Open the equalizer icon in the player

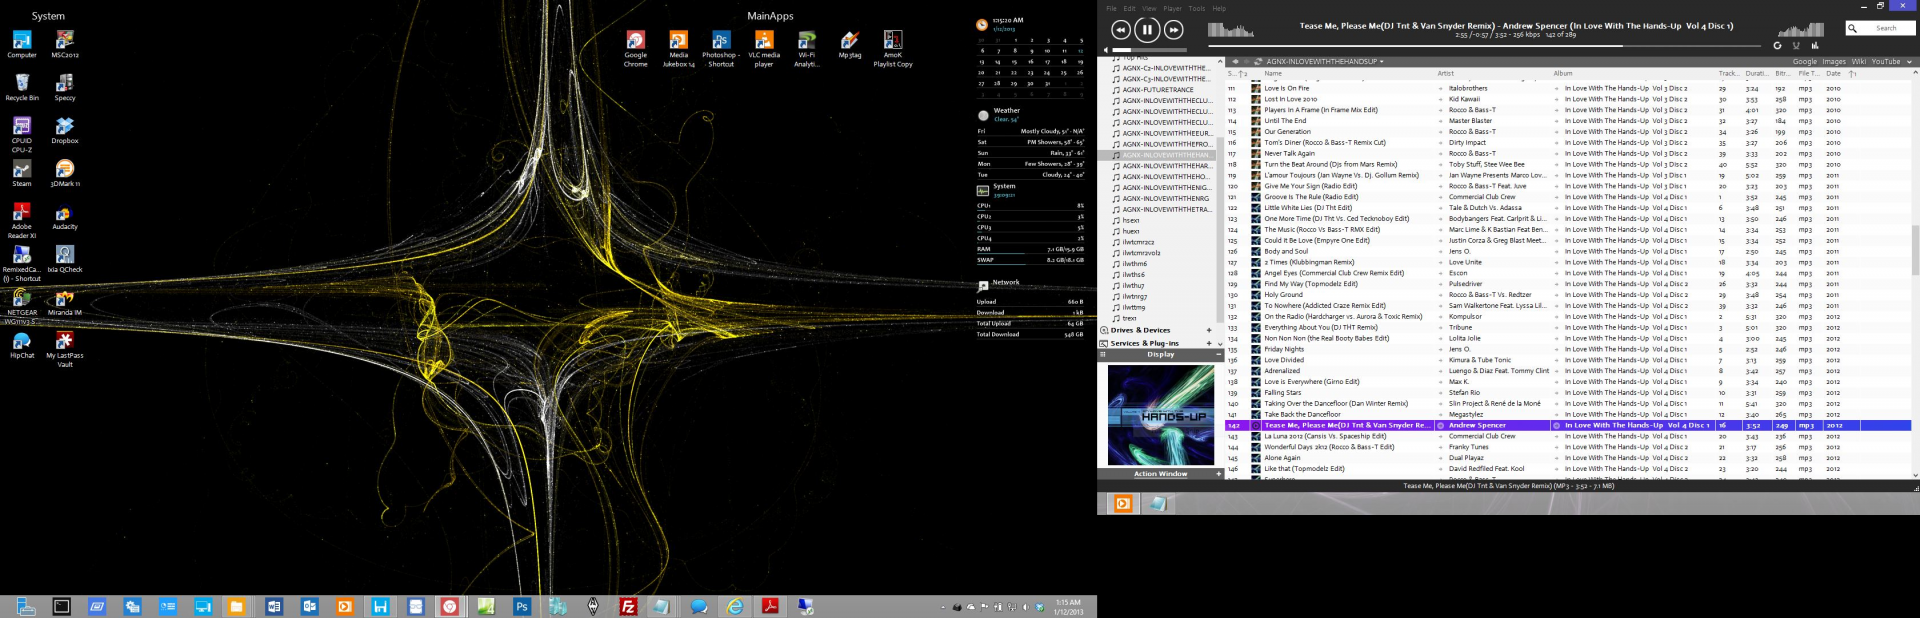tap(1815, 46)
